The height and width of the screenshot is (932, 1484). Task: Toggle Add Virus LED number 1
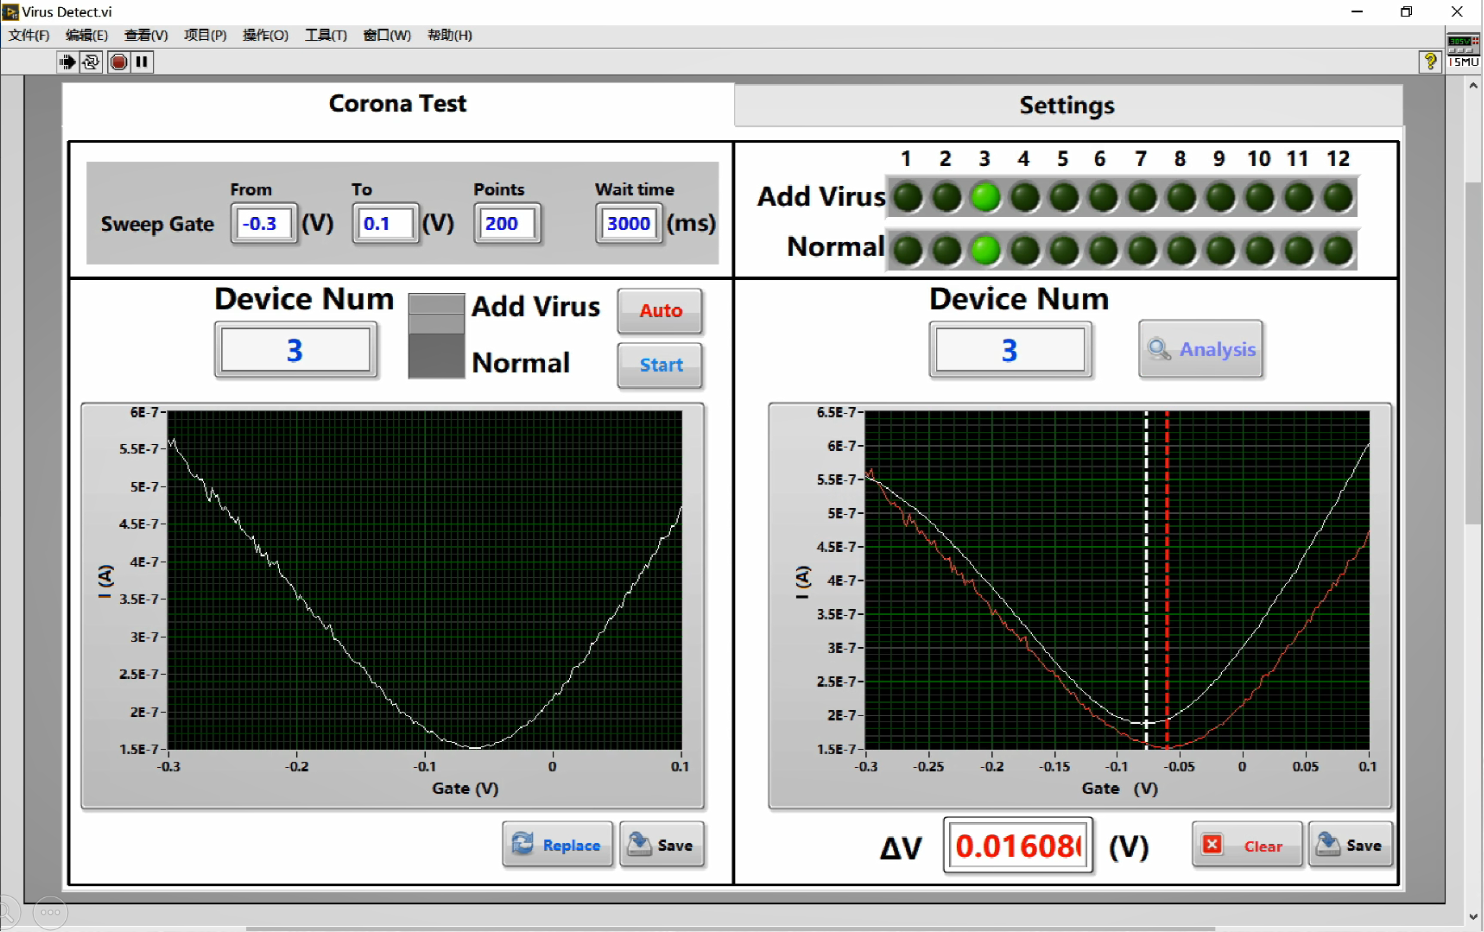[x=908, y=197]
